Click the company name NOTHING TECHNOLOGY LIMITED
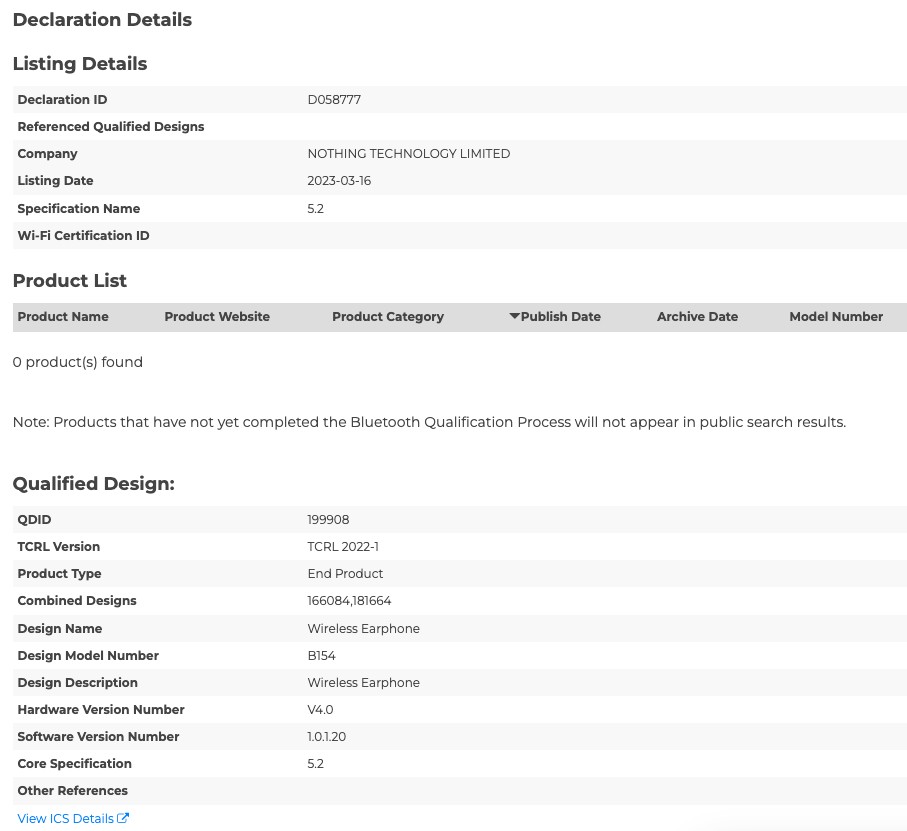 point(408,154)
